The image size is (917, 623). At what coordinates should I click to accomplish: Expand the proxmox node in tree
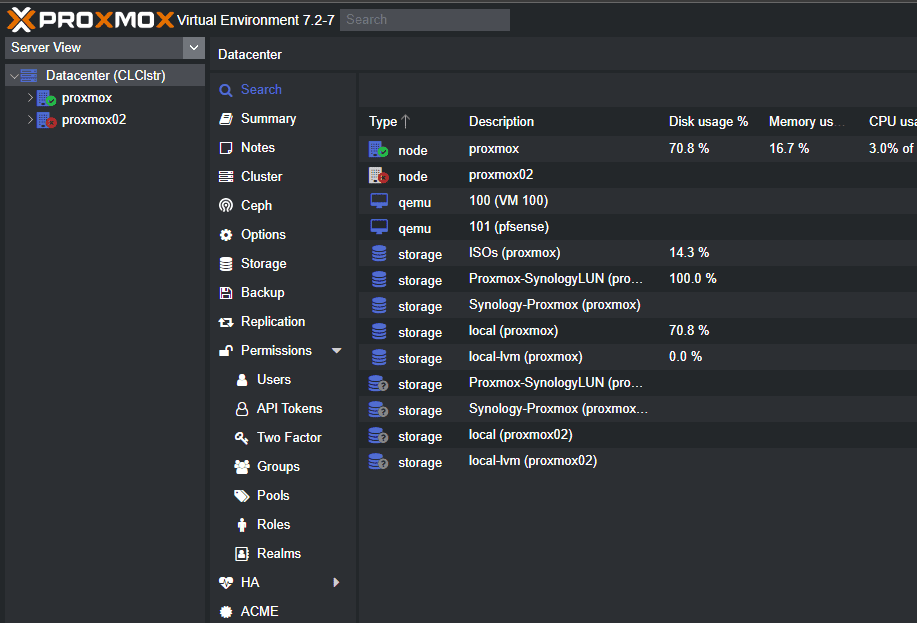coord(30,98)
